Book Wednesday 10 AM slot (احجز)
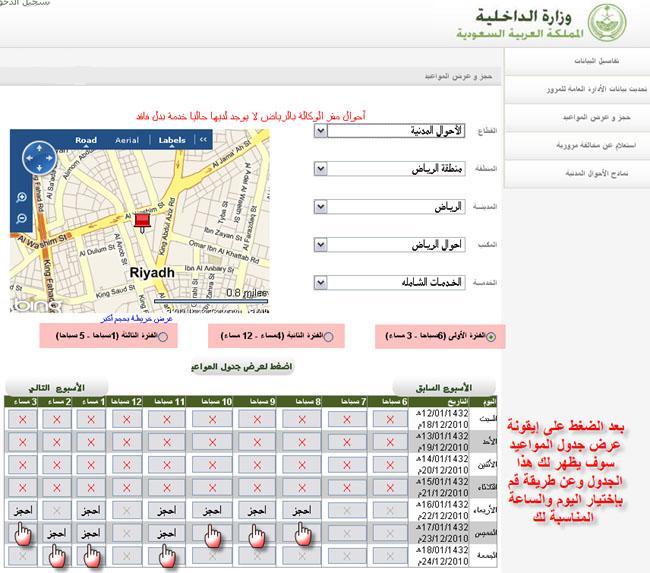 coord(212,511)
